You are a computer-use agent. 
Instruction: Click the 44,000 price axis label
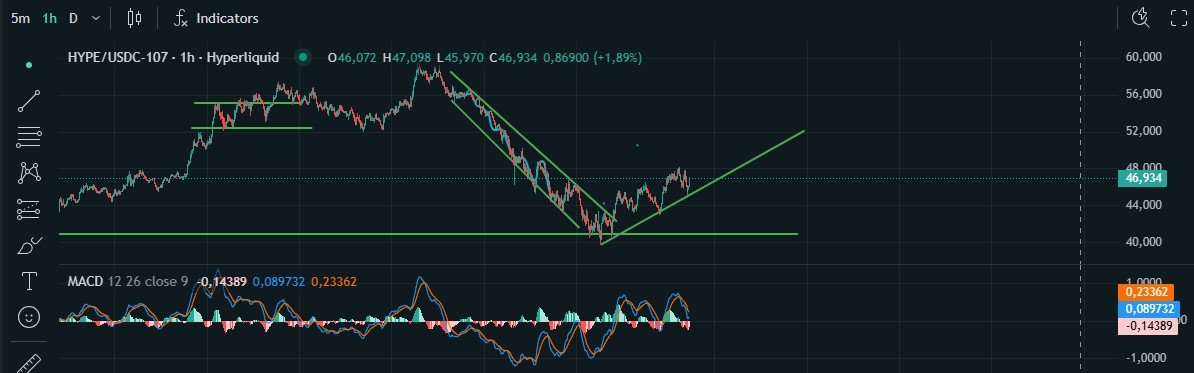pyautogui.click(x=1143, y=205)
